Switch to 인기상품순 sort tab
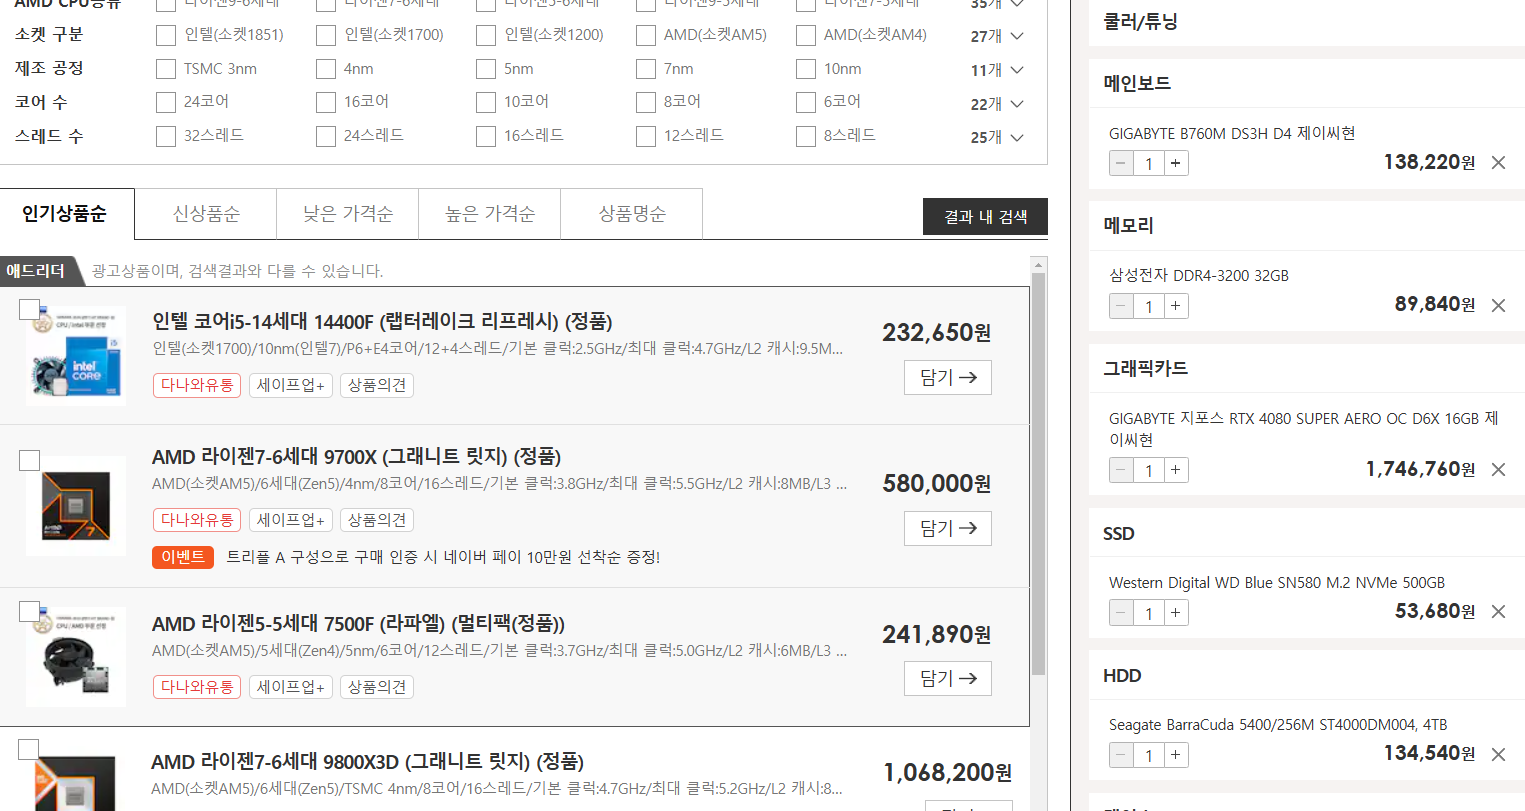 pyautogui.click(x=67, y=214)
